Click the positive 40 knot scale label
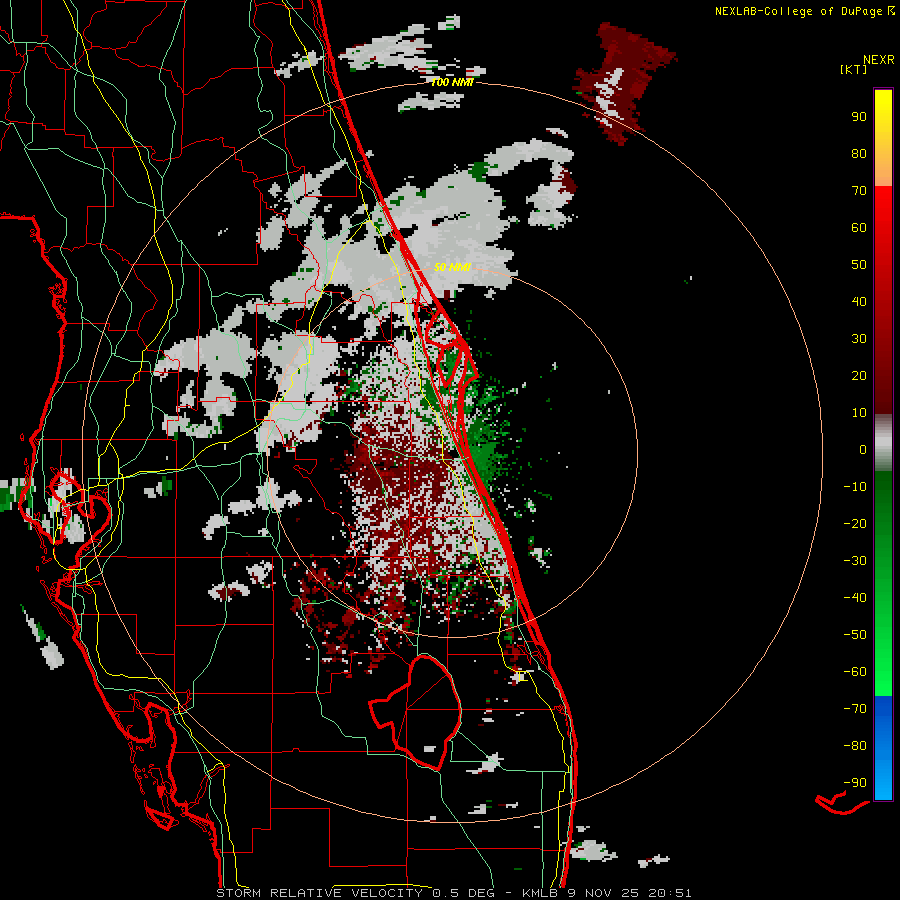This screenshot has width=900, height=900. [859, 301]
